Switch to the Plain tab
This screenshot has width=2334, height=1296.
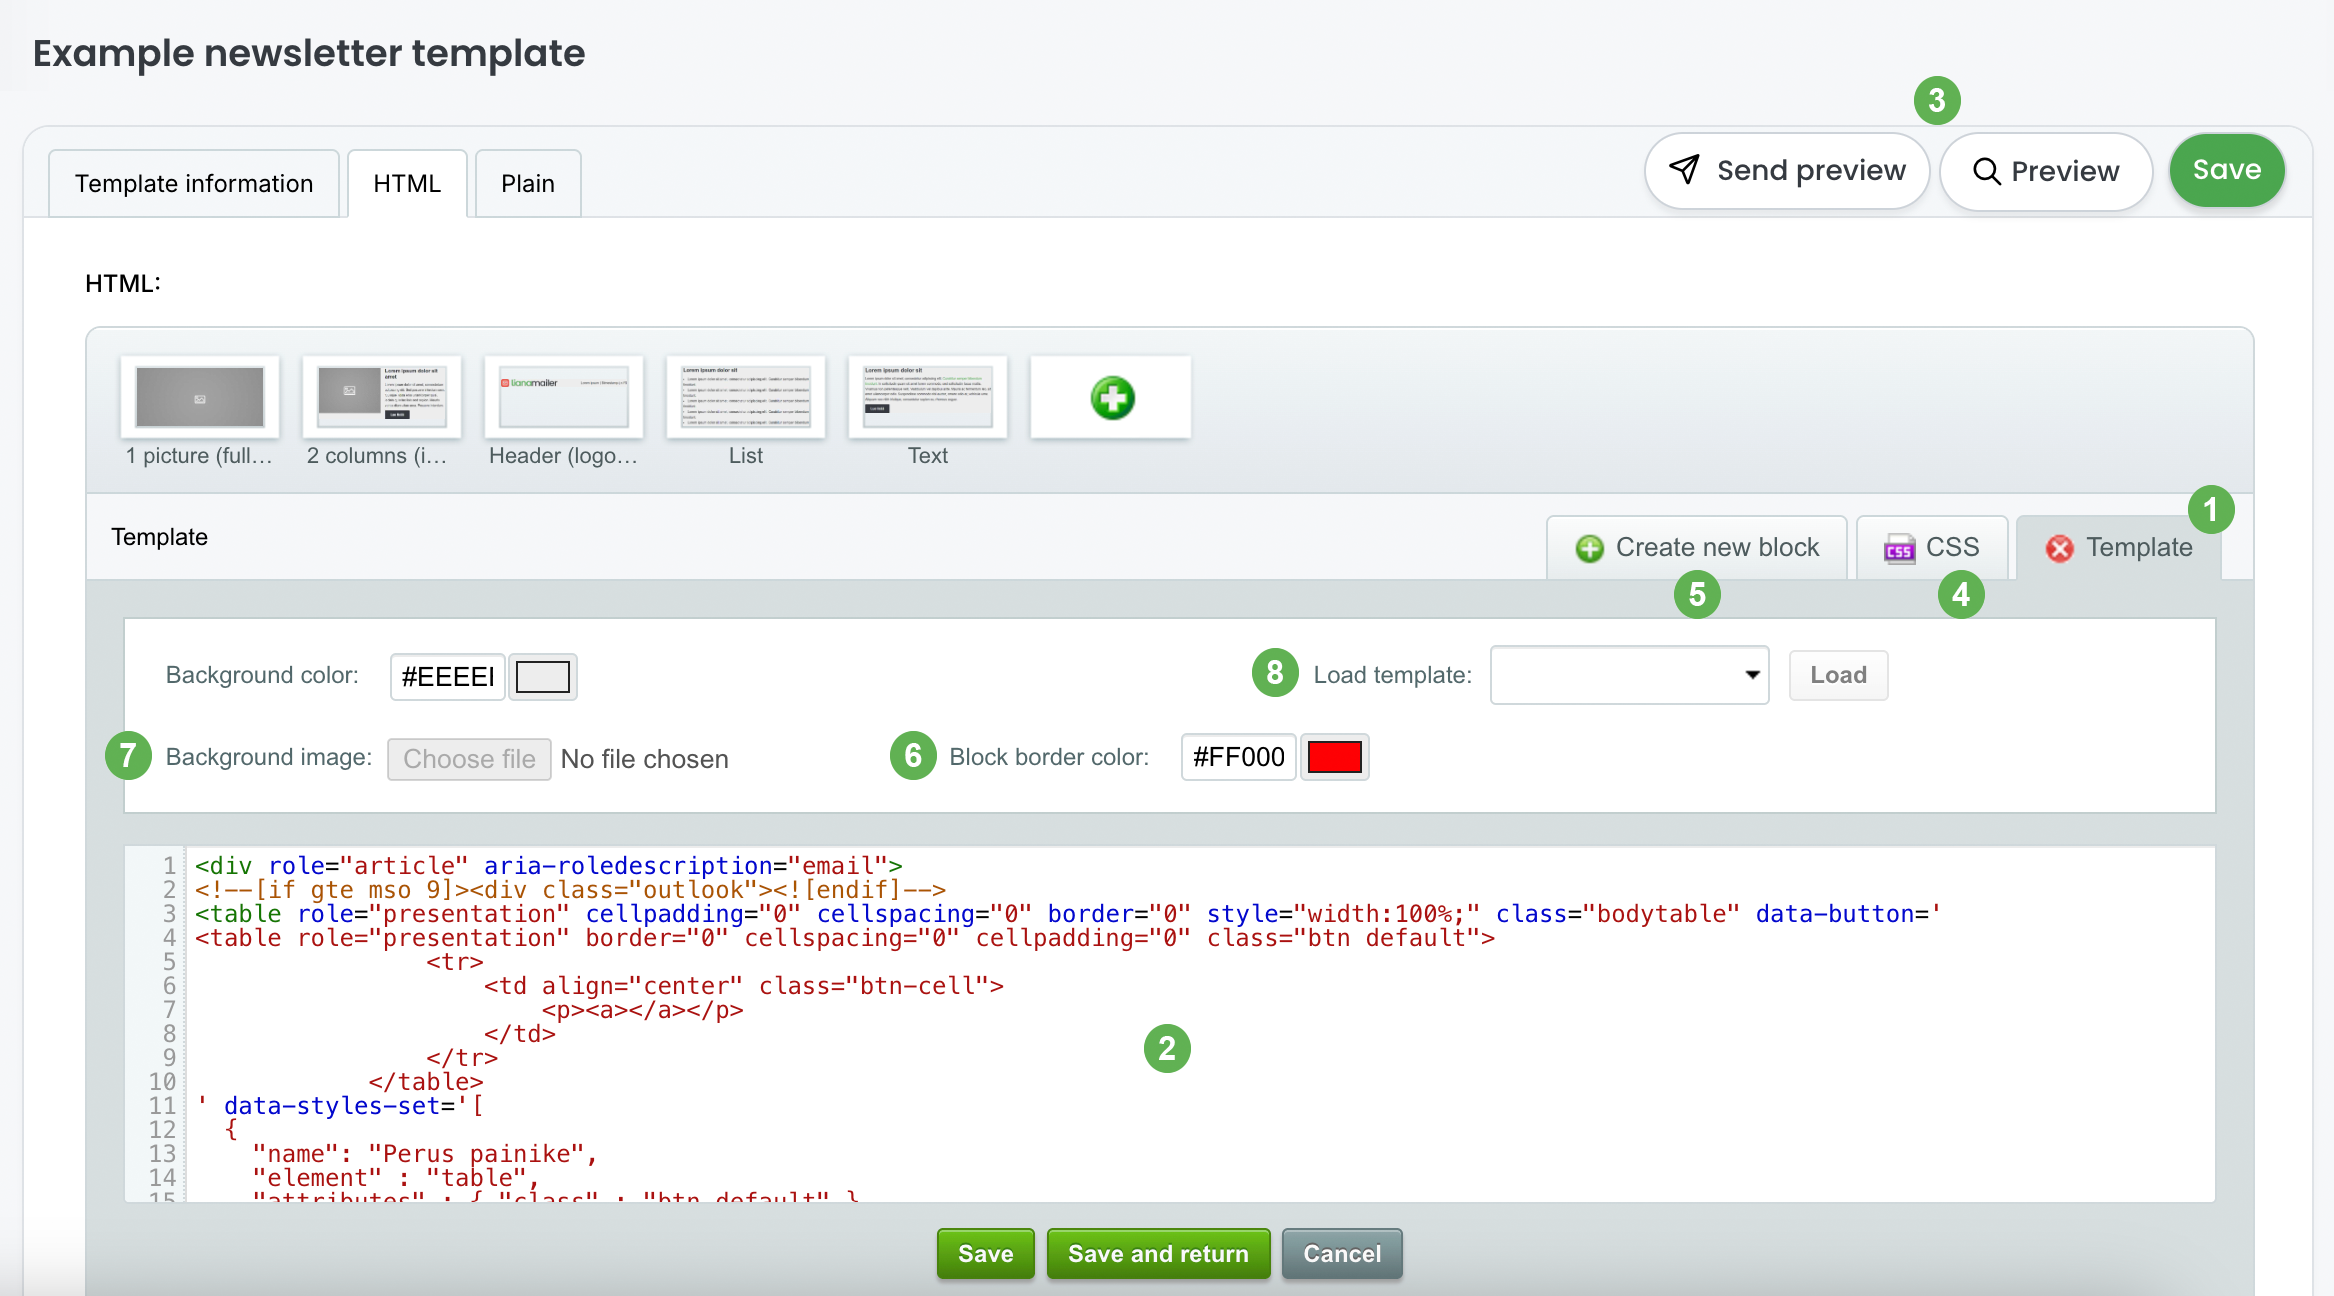tap(528, 183)
